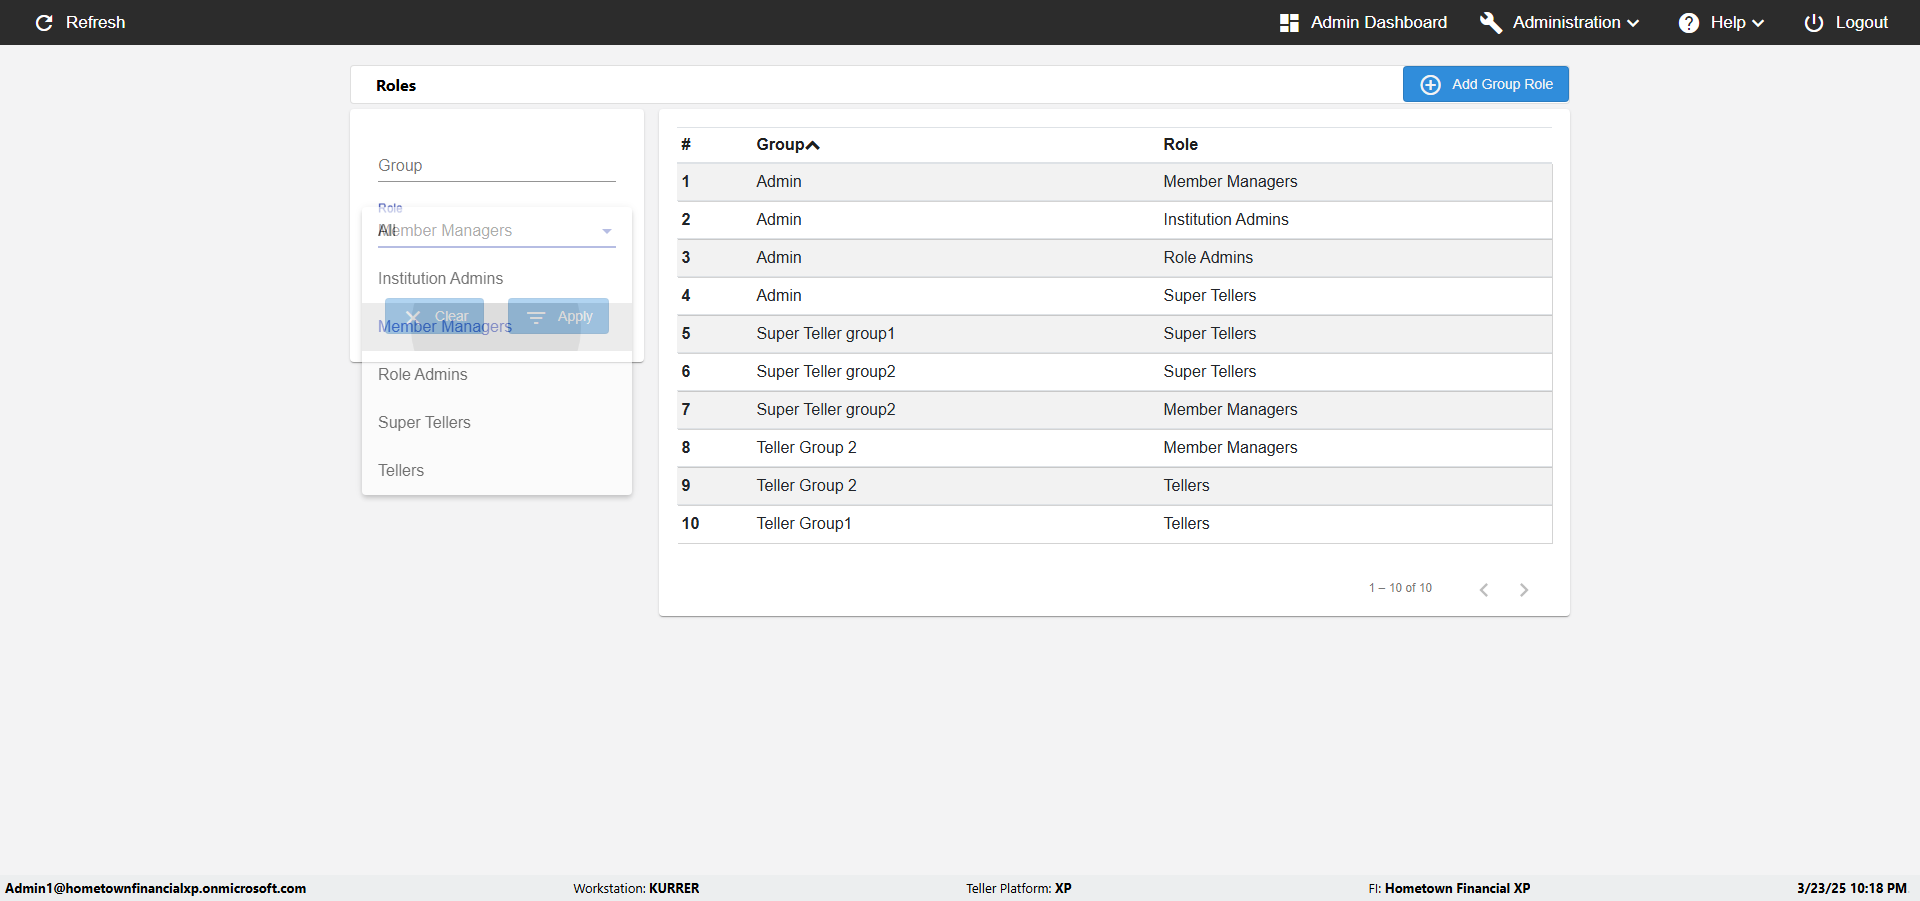Click FI Hometown Financial XP status entry

[1449, 888]
